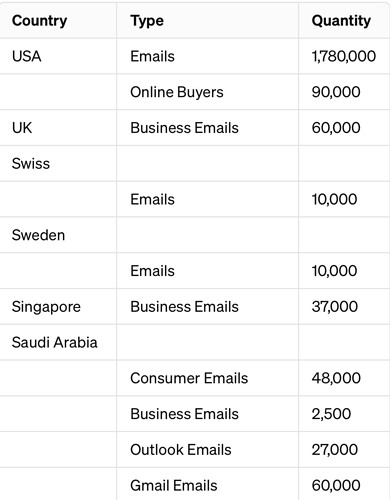This screenshot has height=500, width=390.
Task: Select the 1,780,000 quantity cell
Action: [x=344, y=56]
